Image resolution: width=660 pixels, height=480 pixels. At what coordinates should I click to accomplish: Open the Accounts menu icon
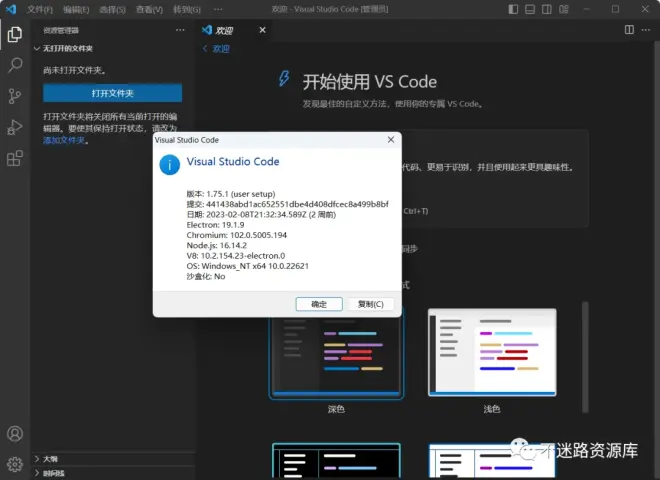pos(15,433)
